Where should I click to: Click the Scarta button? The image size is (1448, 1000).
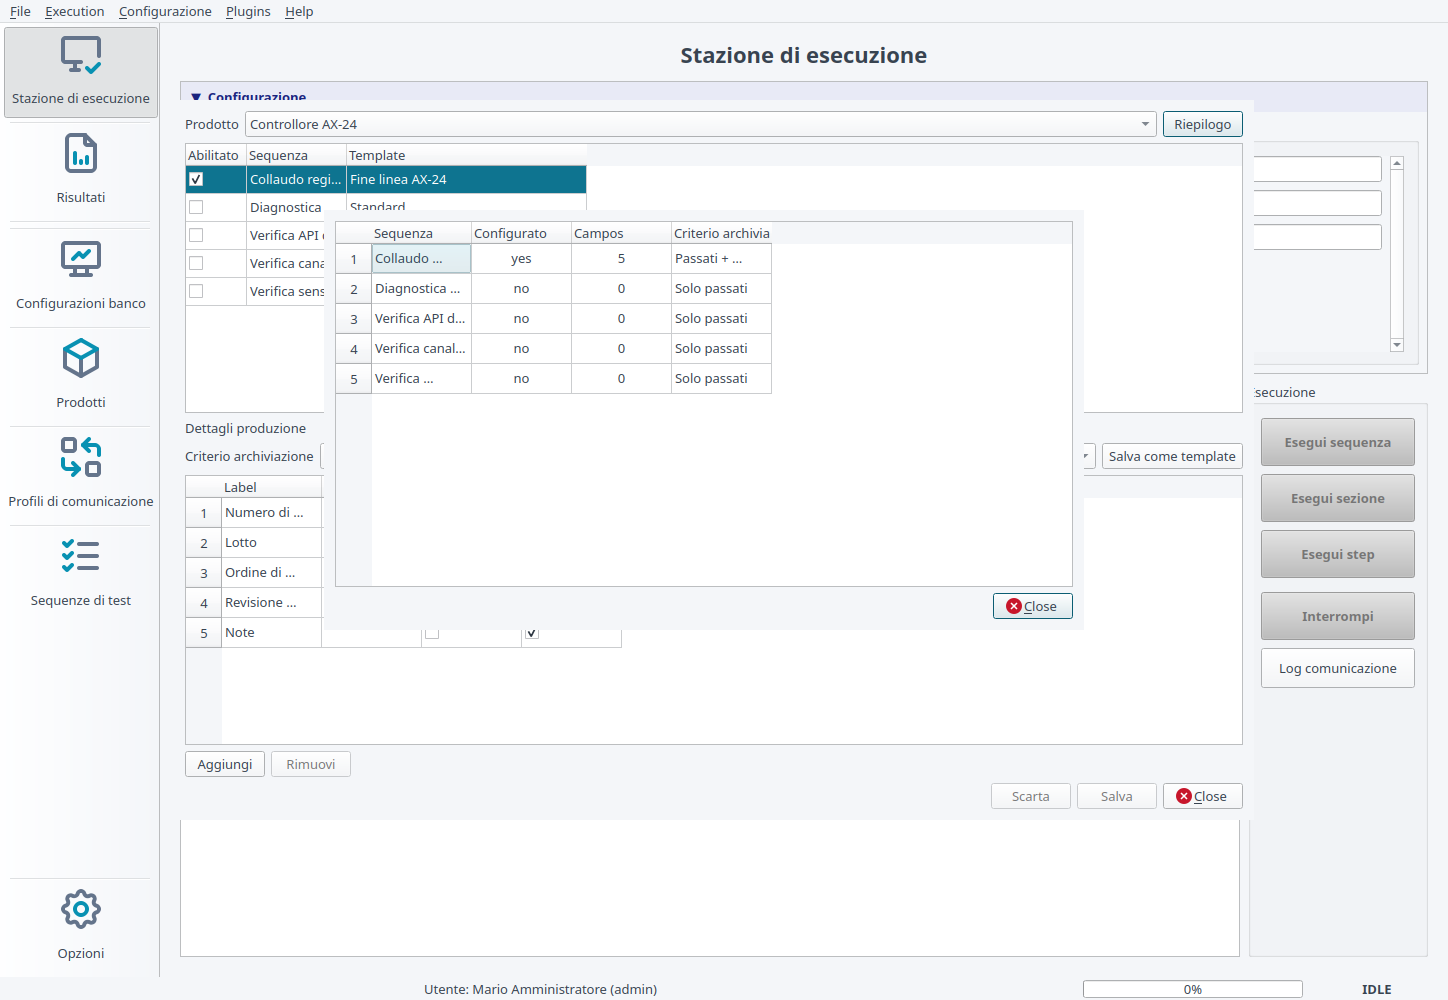point(1031,796)
